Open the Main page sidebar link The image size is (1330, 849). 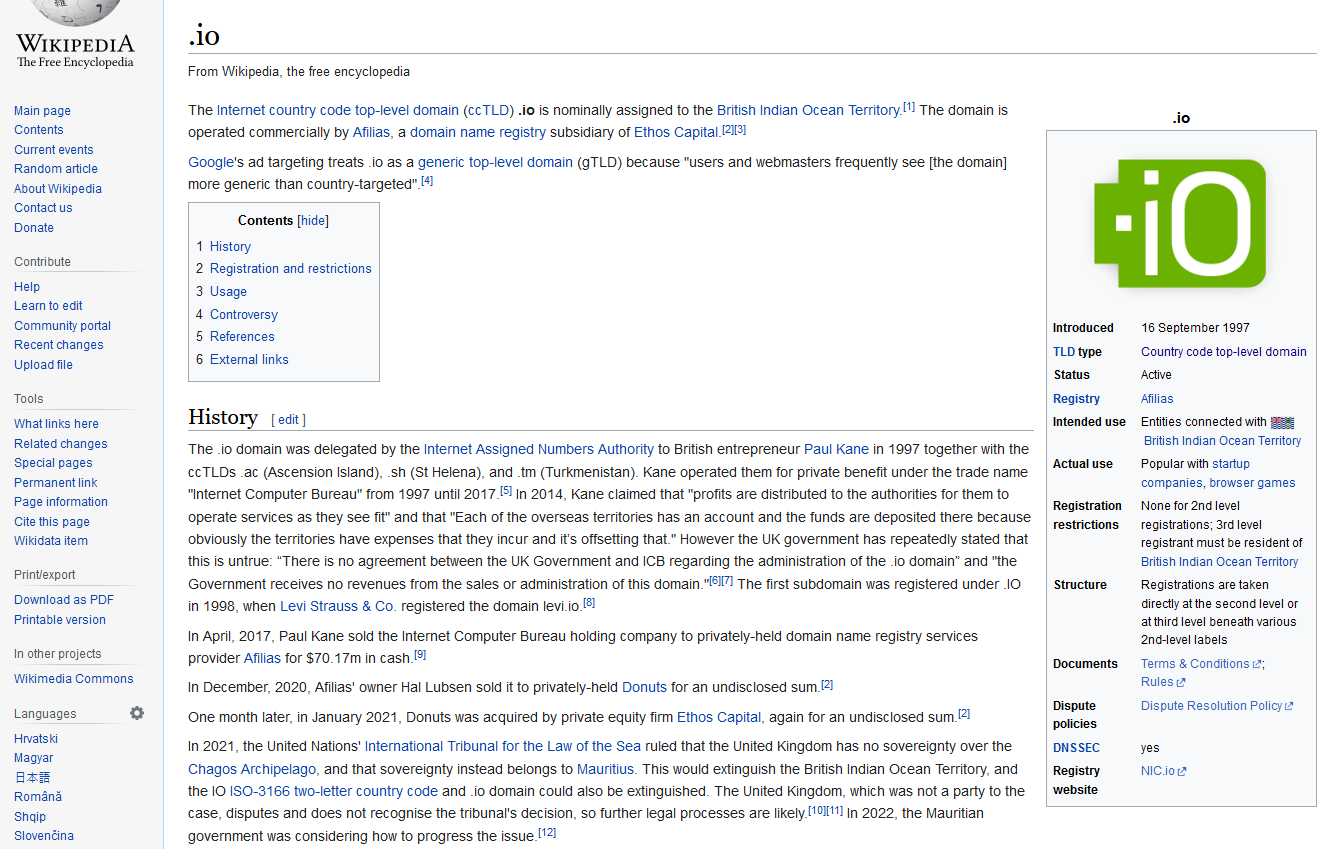(42, 111)
